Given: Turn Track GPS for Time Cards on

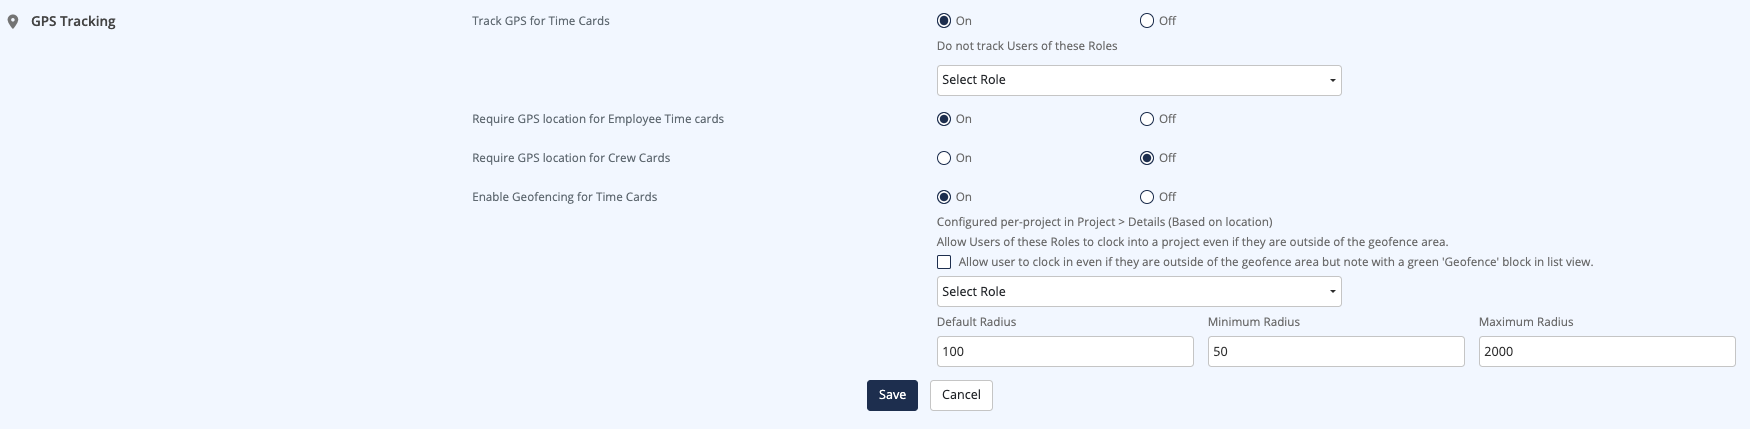Looking at the screenshot, I should 944,21.
